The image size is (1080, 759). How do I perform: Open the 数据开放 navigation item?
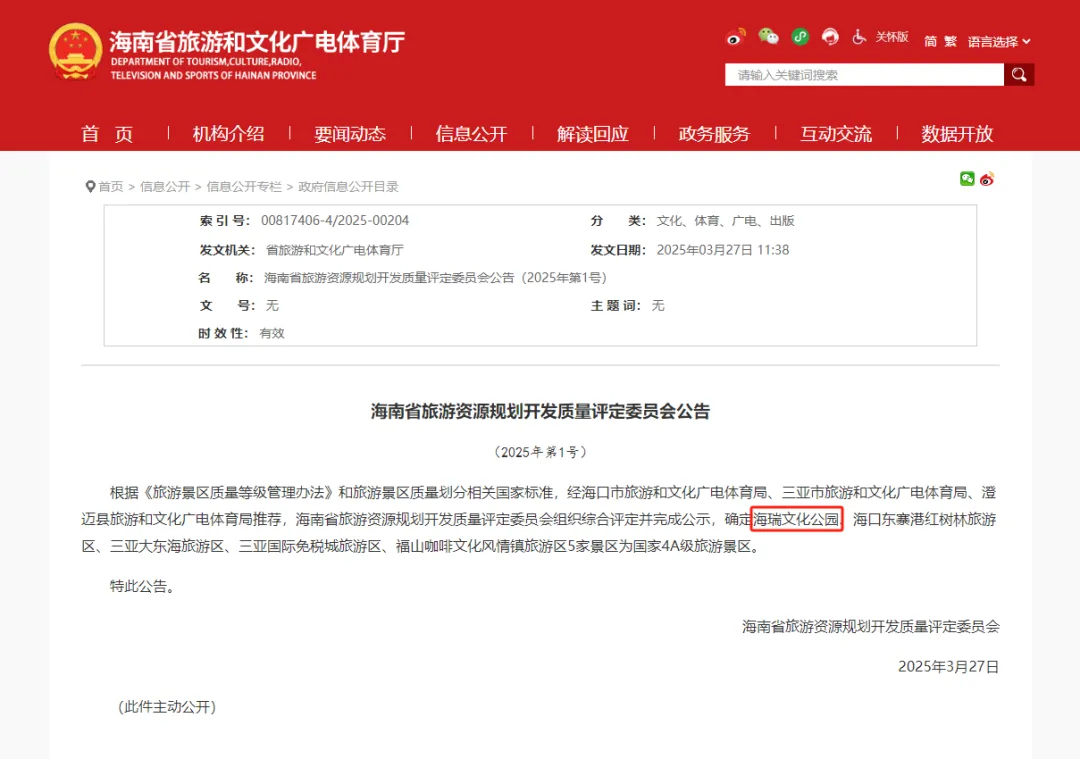(x=957, y=134)
